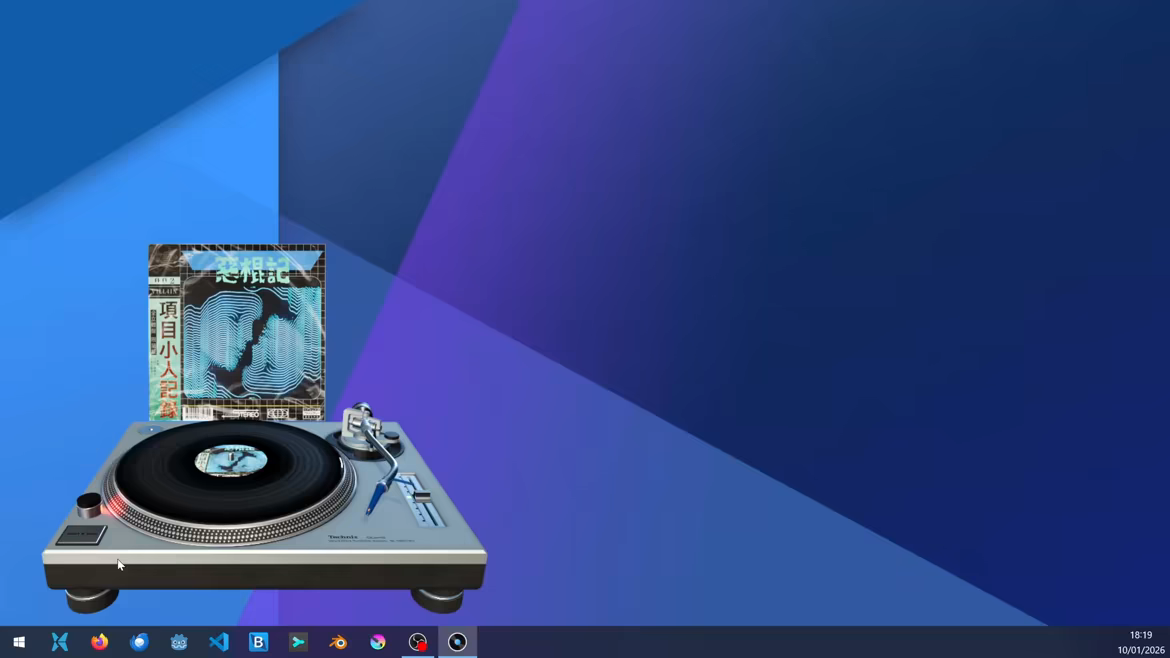Open the dark app with green arrow
This screenshot has width=1170, height=658.
[298, 642]
